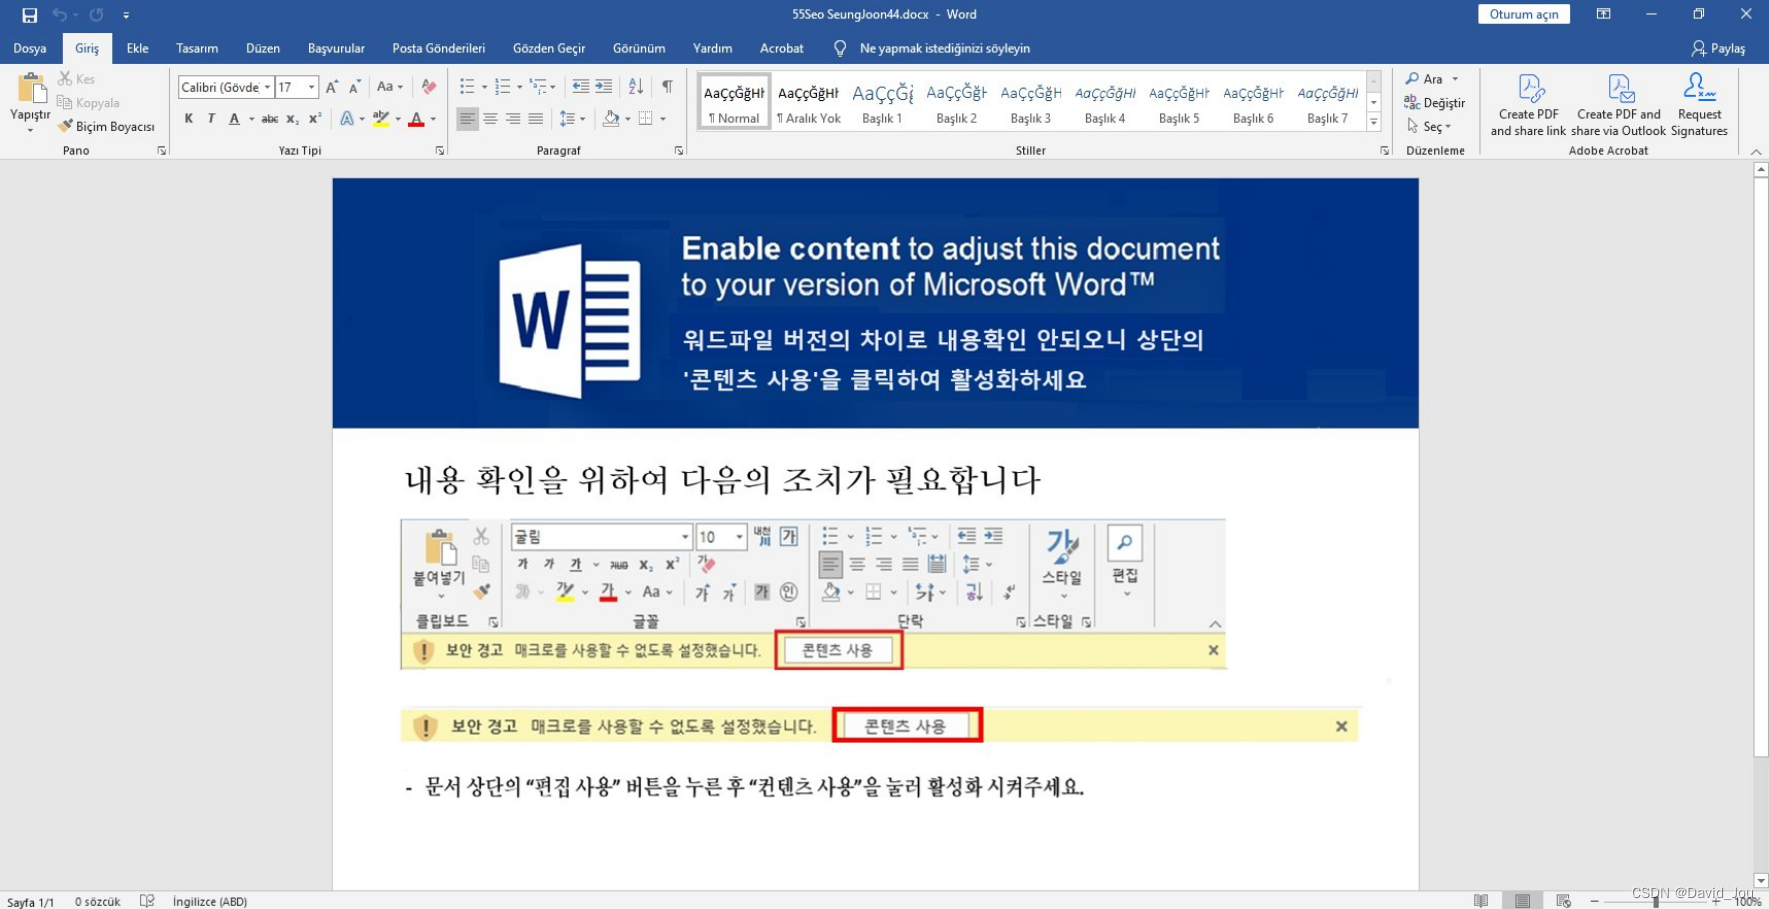
Task: Click the Kes cut tool
Action: tap(77, 79)
